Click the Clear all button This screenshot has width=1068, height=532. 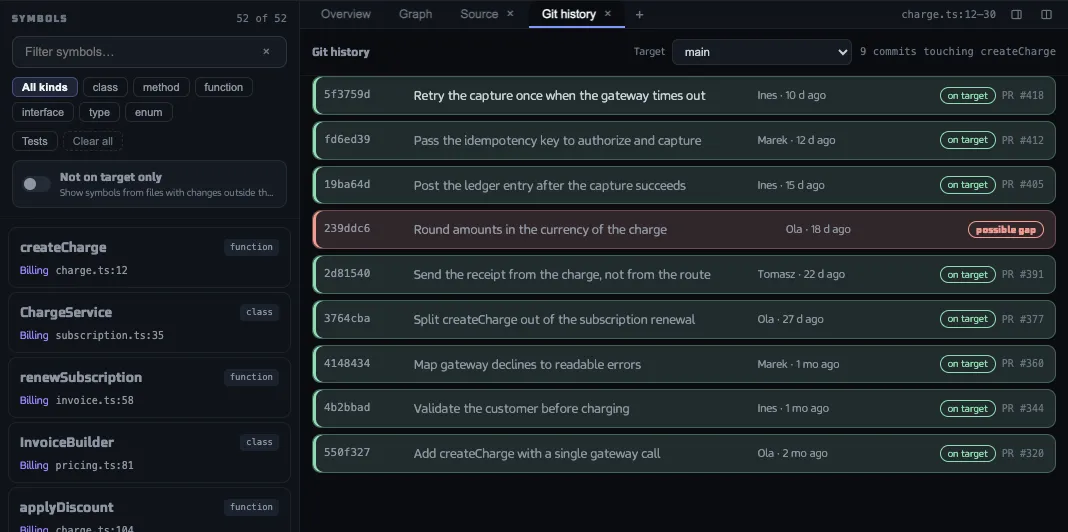point(93,141)
